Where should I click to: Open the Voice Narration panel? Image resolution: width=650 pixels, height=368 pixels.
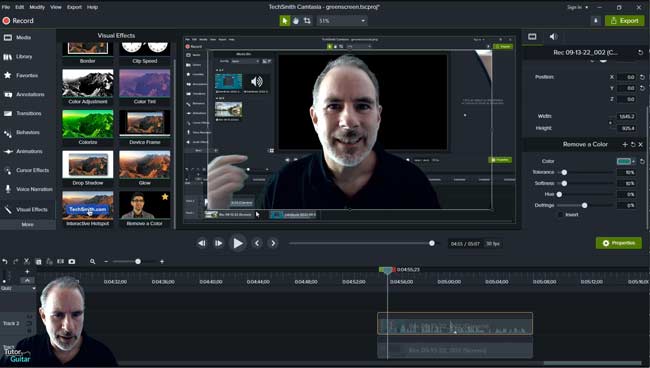point(28,189)
